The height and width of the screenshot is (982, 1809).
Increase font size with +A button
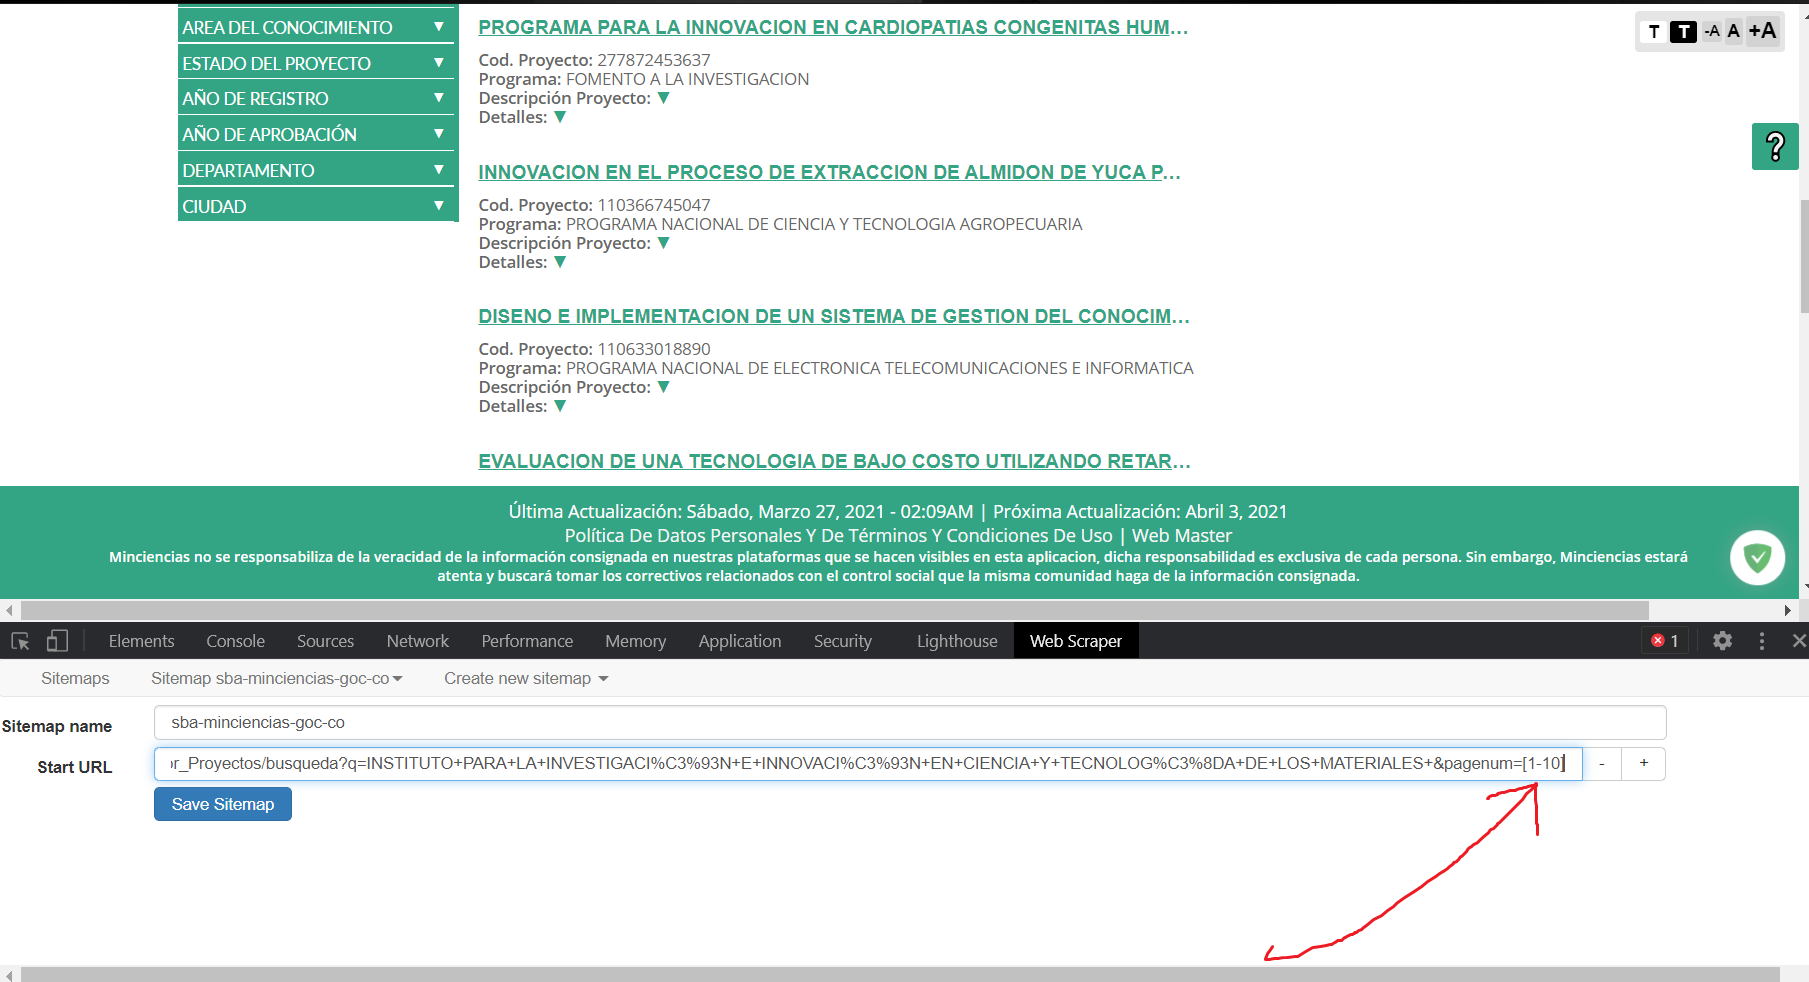point(1762,31)
